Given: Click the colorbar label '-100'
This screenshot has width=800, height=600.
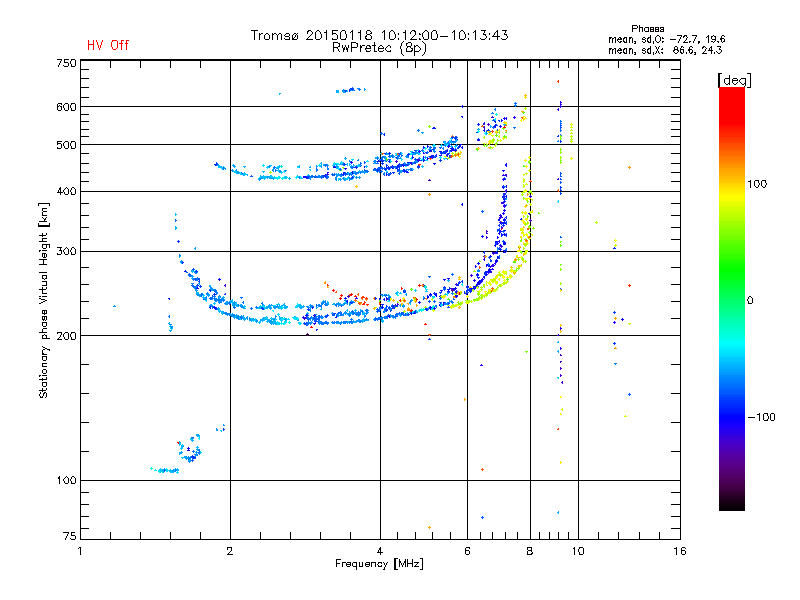Looking at the screenshot, I should [761, 417].
